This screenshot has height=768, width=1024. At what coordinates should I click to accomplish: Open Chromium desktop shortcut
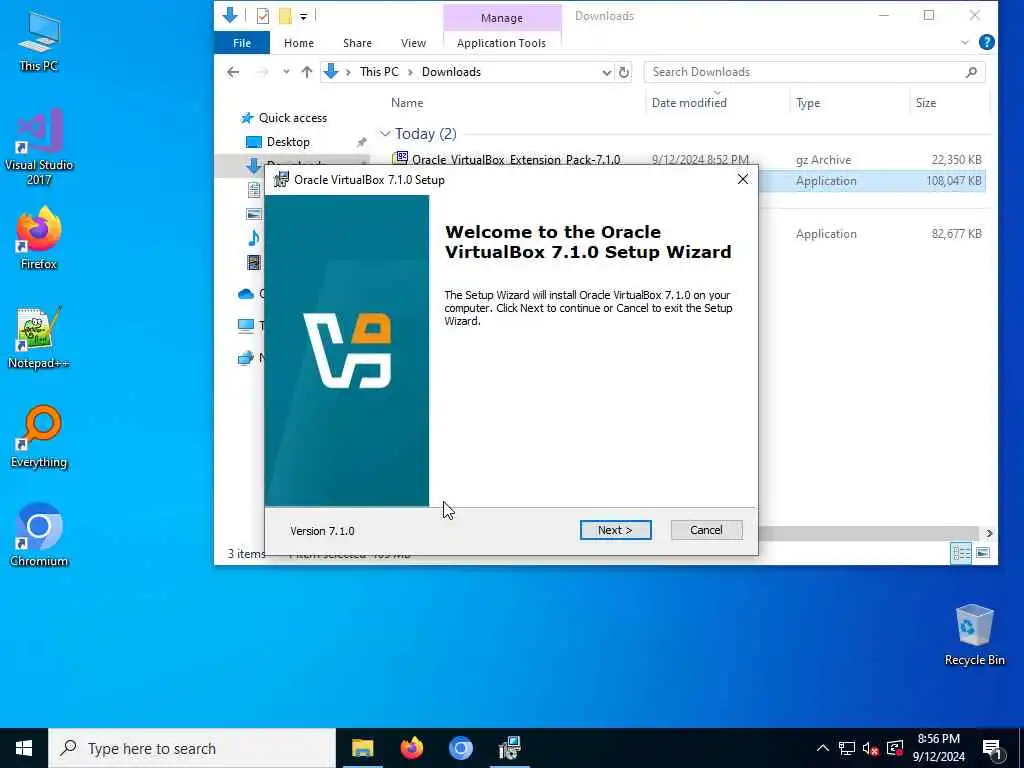coord(39,536)
